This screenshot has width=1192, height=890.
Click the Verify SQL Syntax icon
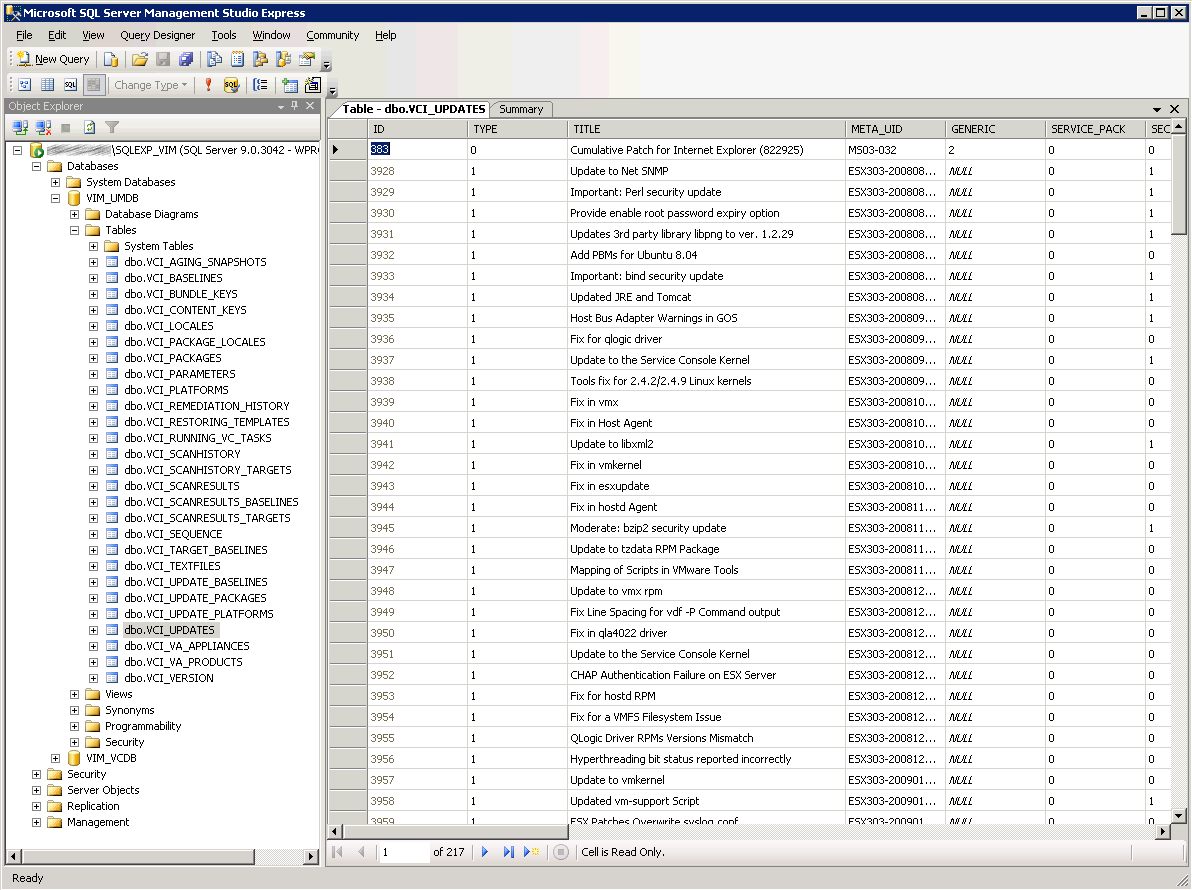(x=231, y=85)
